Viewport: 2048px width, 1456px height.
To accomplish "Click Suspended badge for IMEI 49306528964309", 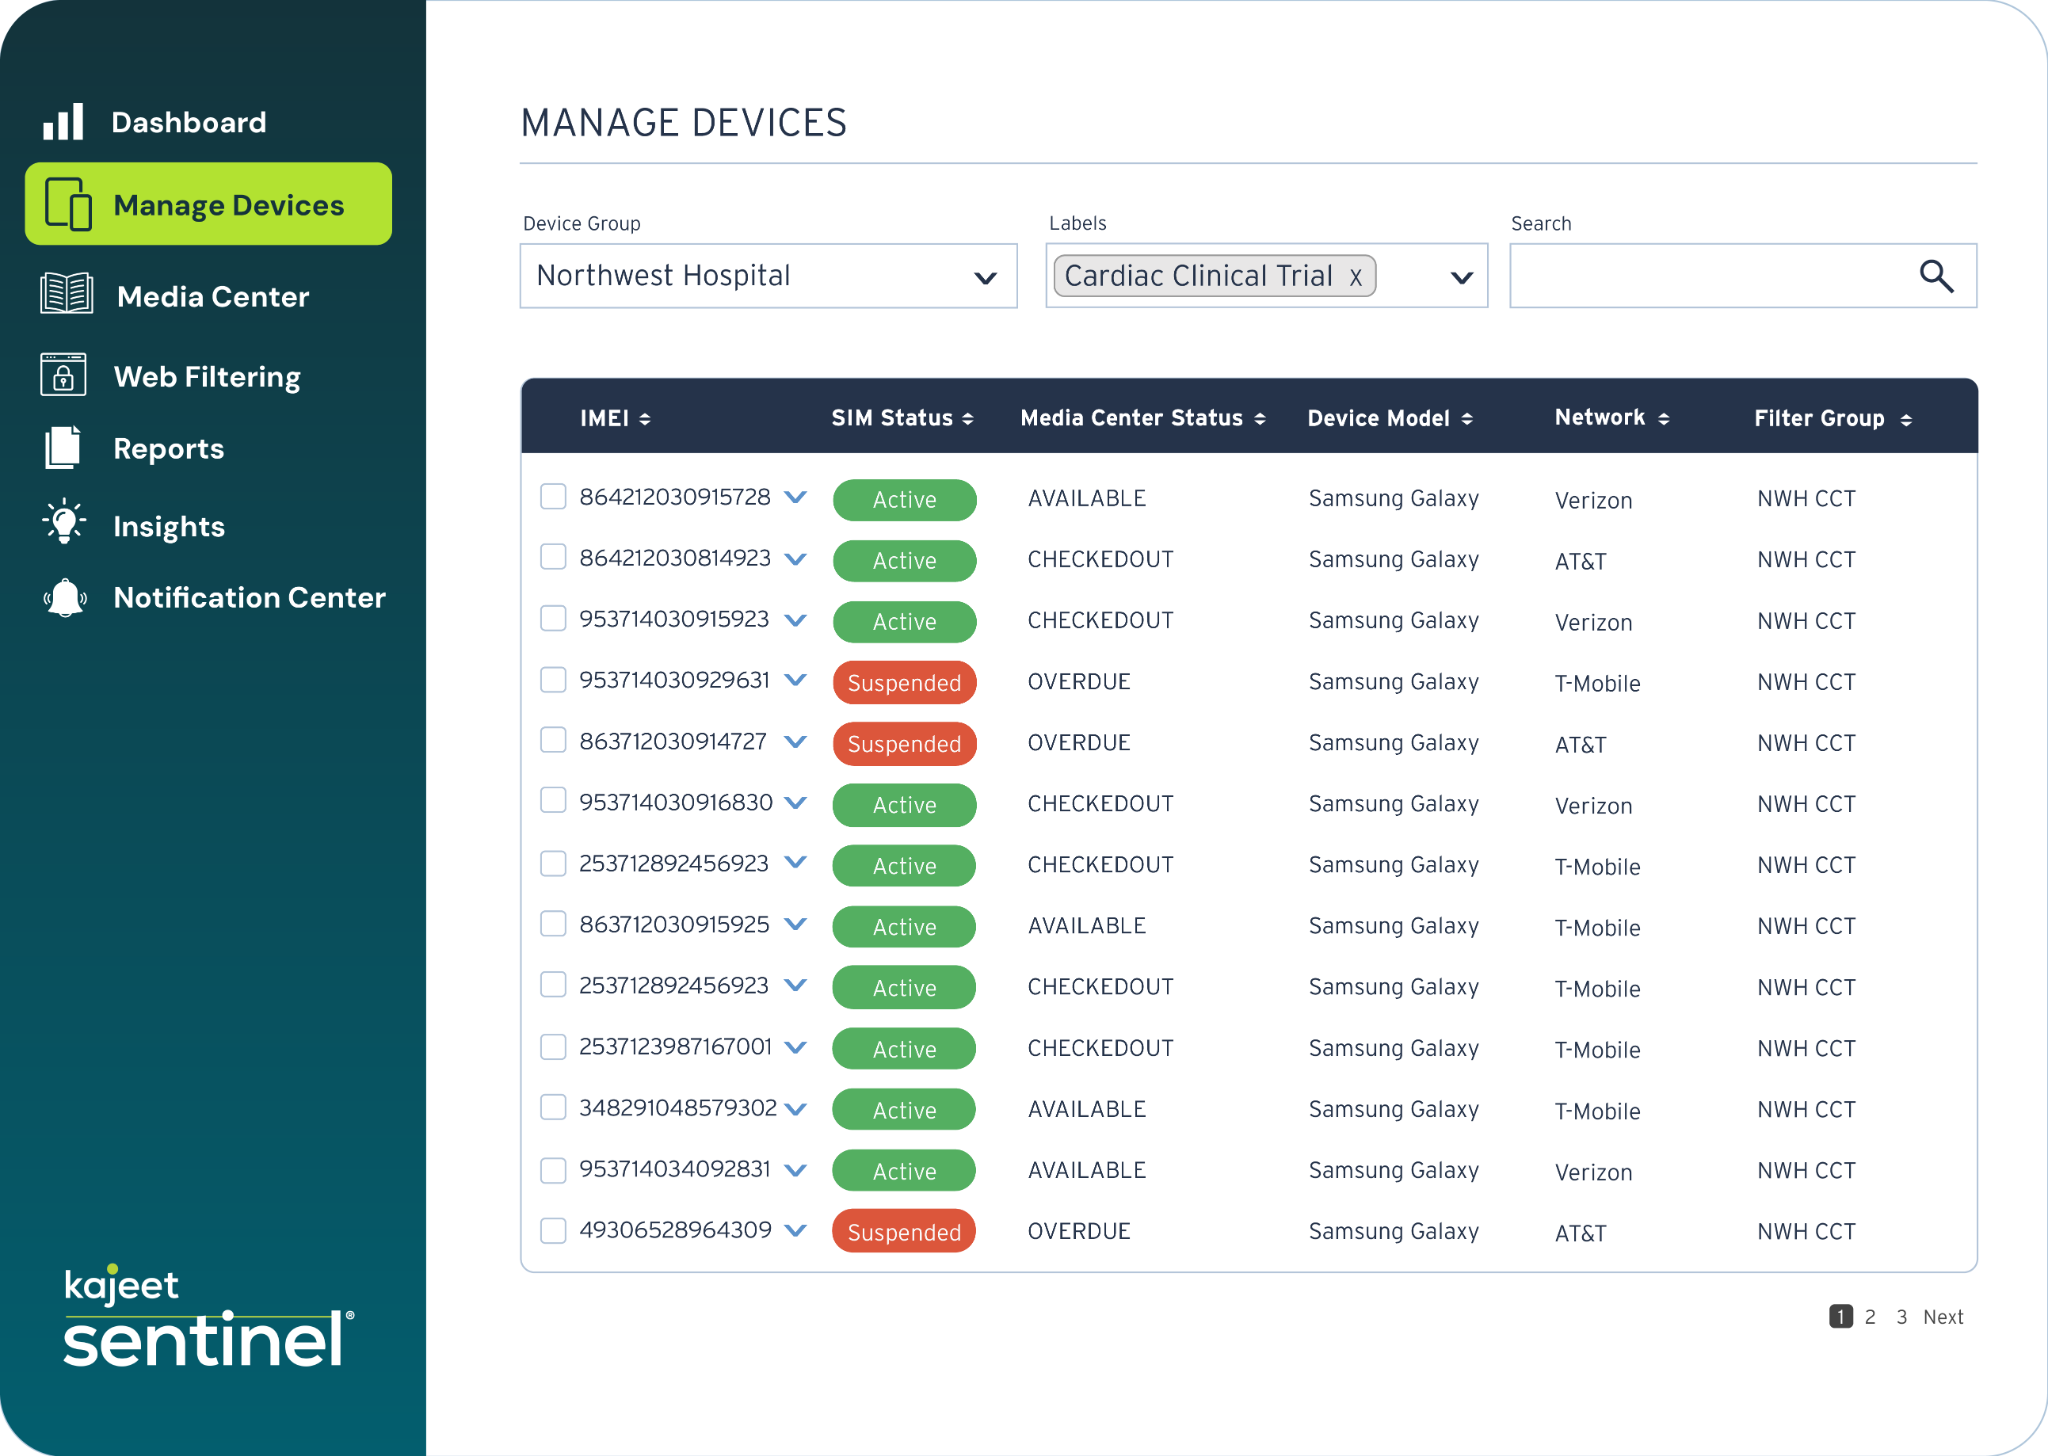I will point(904,1232).
